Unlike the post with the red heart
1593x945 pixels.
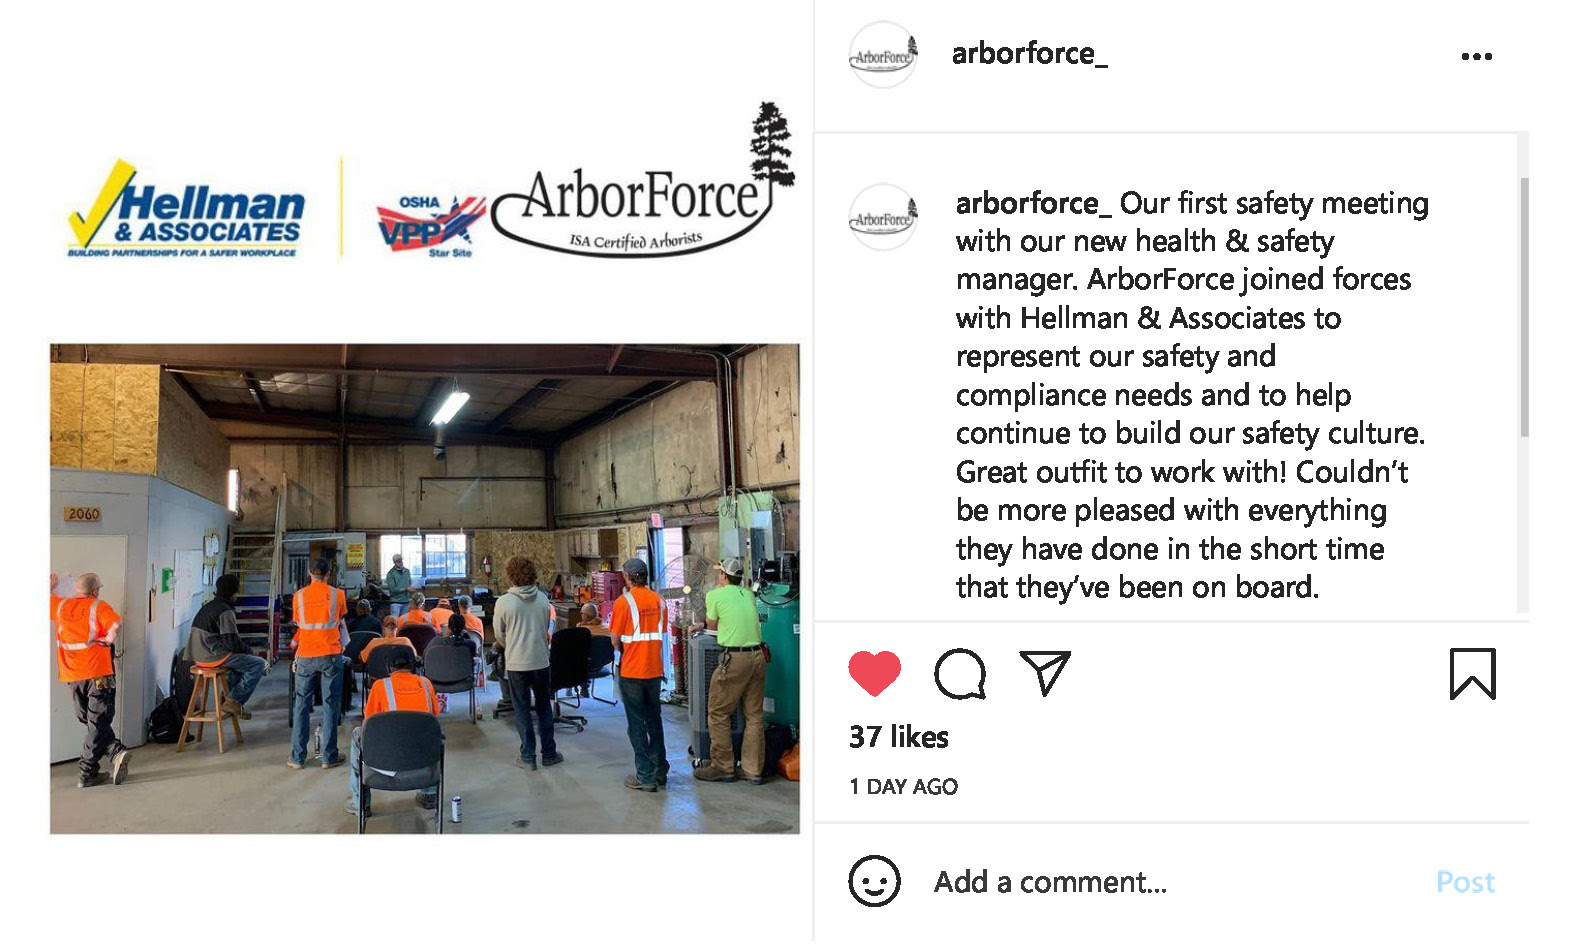coord(874,673)
